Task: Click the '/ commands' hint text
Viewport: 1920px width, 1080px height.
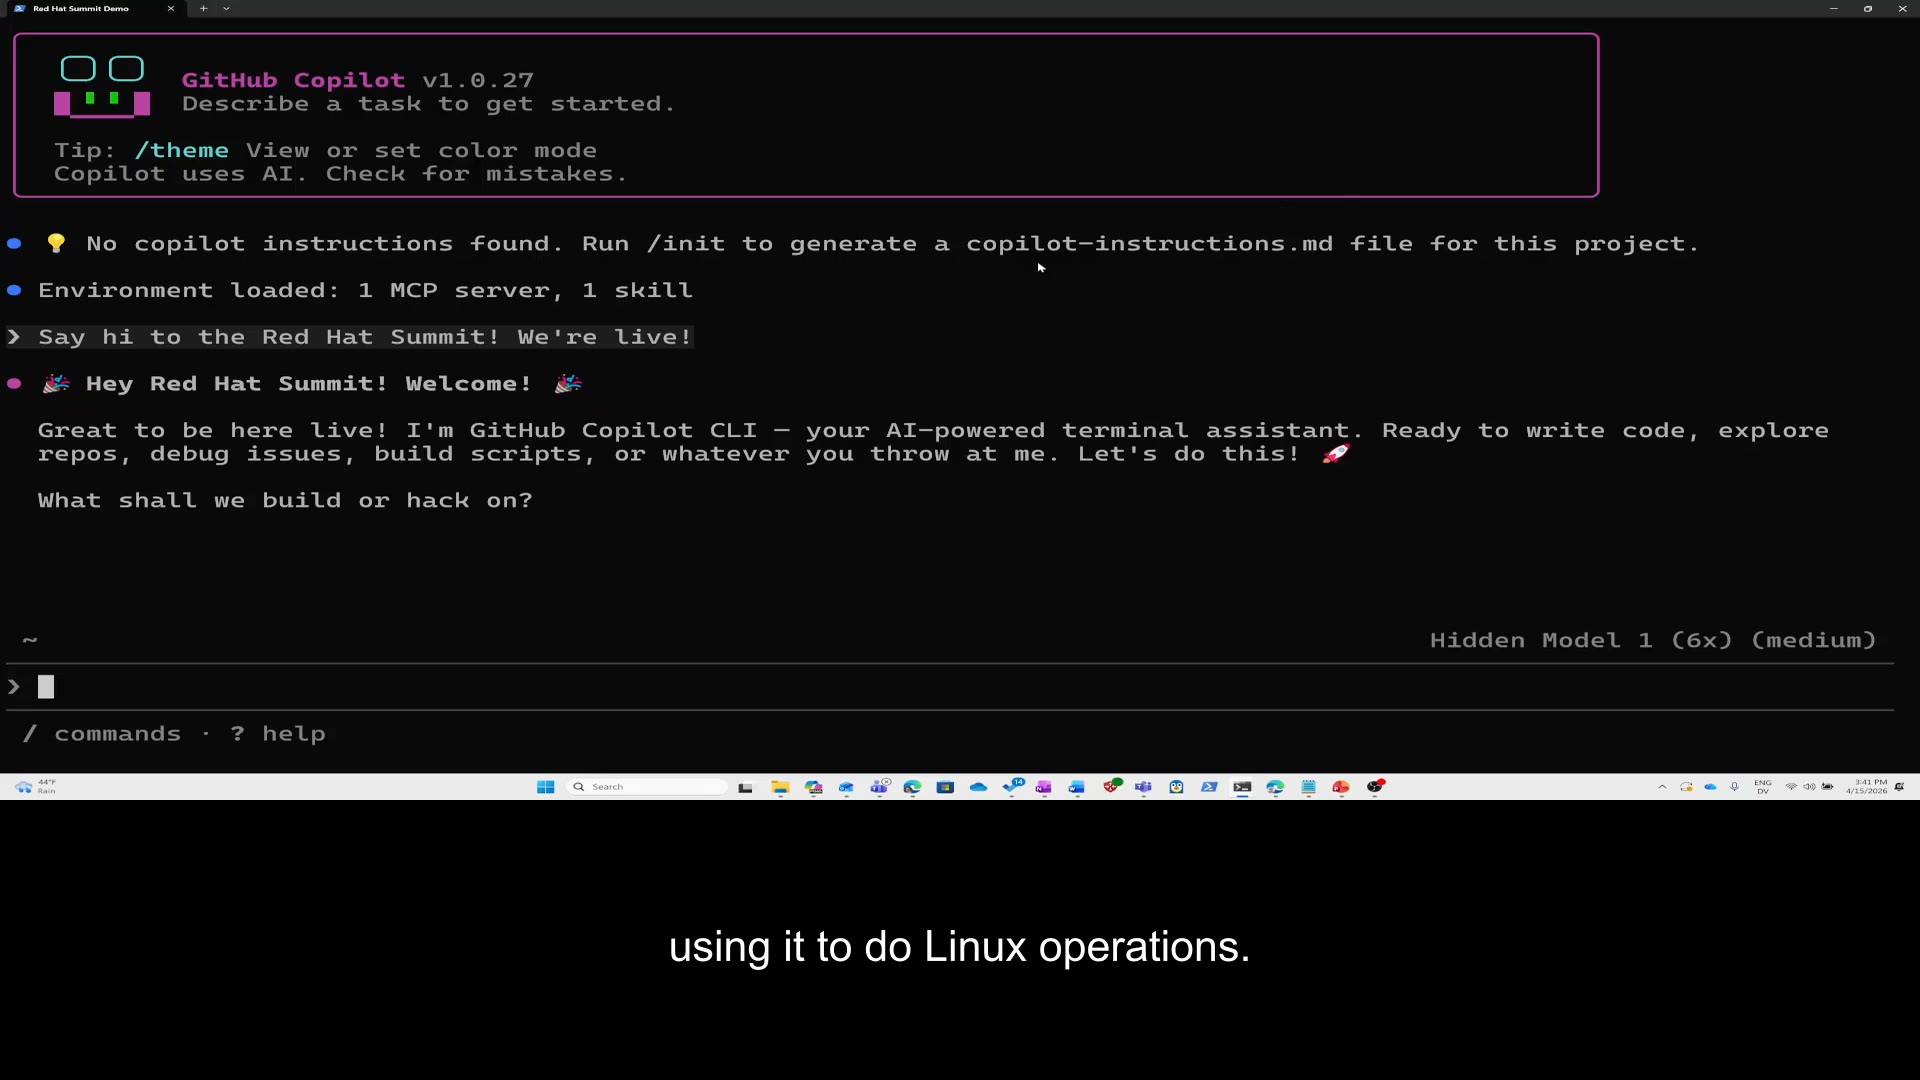Action: coord(102,734)
